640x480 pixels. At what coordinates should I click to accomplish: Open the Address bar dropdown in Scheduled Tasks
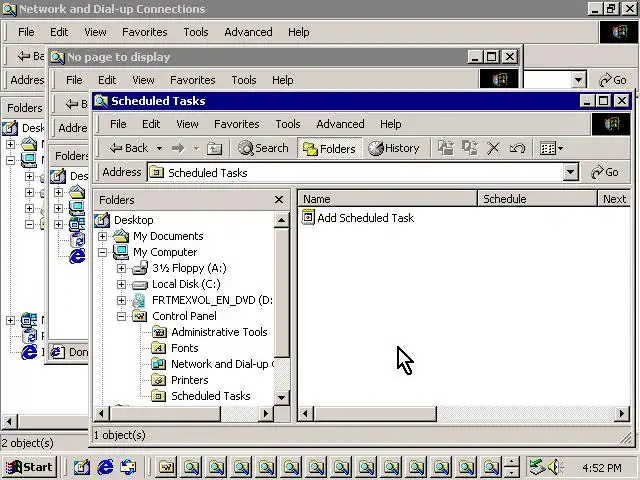click(x=571, y=172)
